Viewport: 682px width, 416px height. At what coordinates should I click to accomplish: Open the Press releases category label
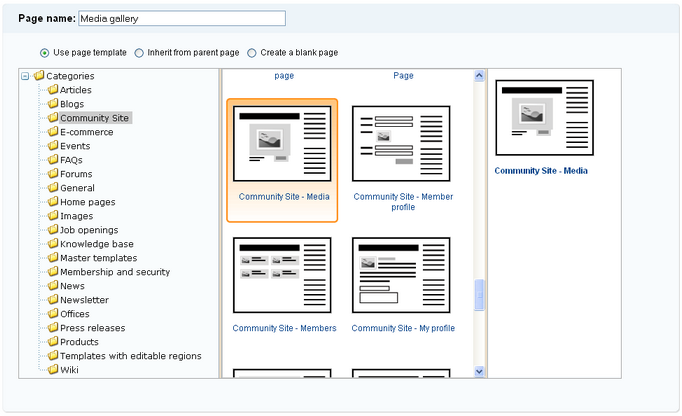tap(93, 328)
